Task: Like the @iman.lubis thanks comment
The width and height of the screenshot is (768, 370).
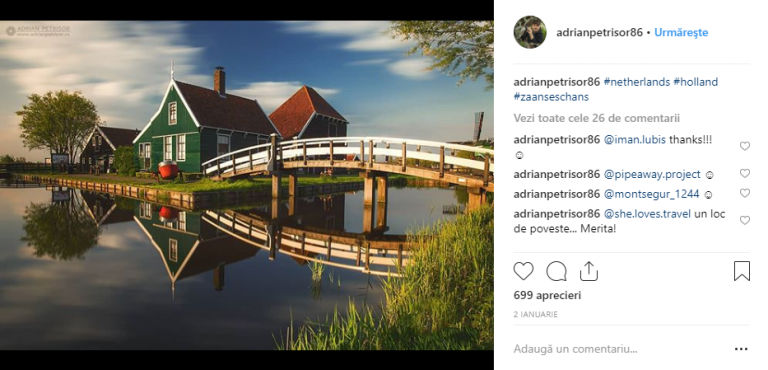Action: [744, 146]
